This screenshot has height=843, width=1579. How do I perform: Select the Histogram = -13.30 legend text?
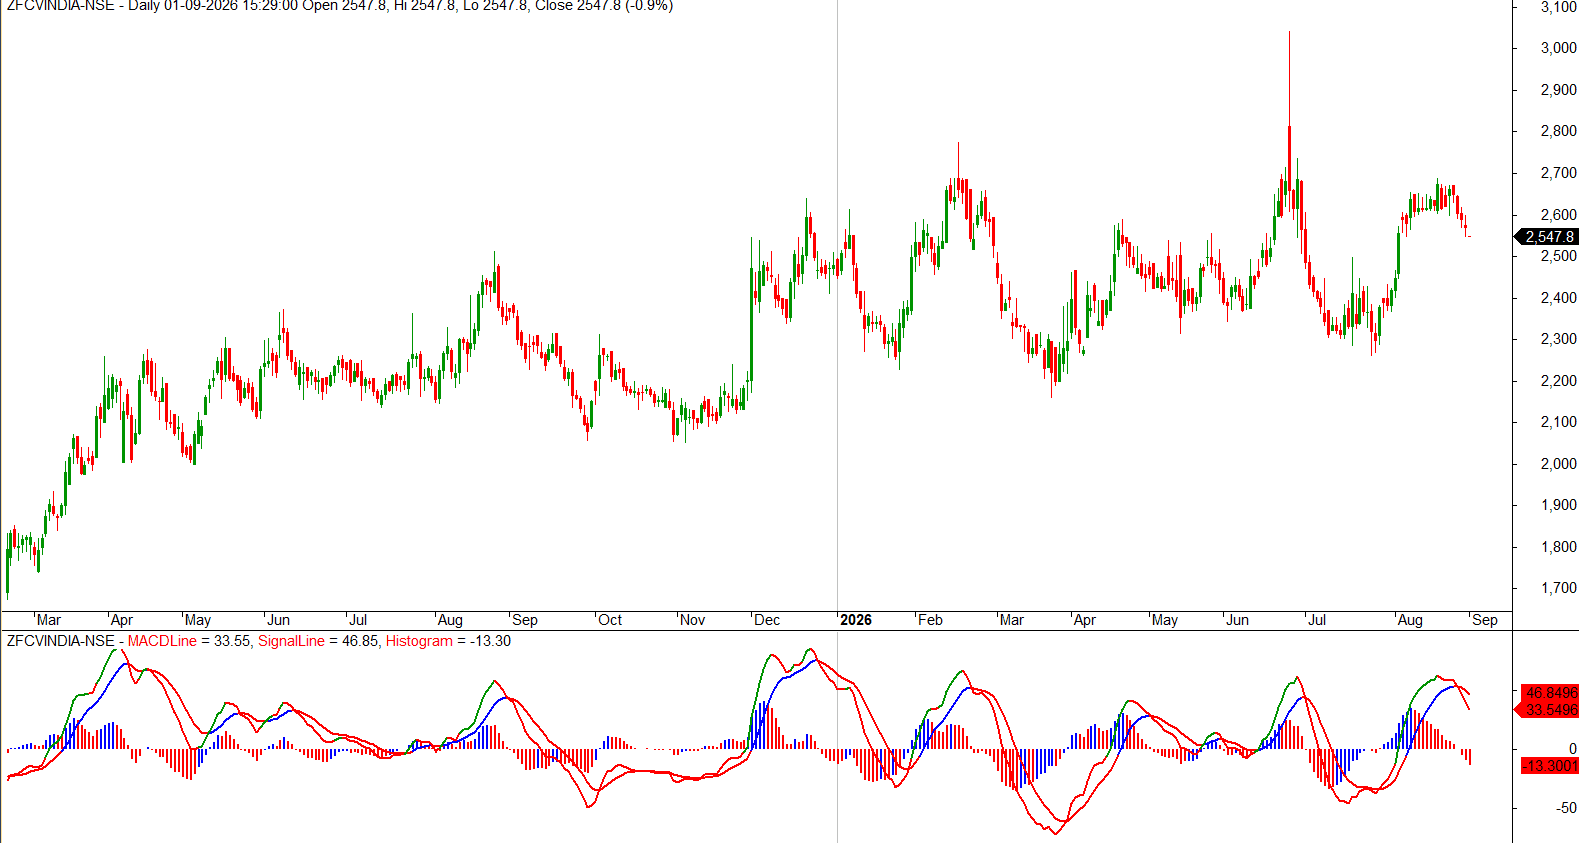click(448, 641)
